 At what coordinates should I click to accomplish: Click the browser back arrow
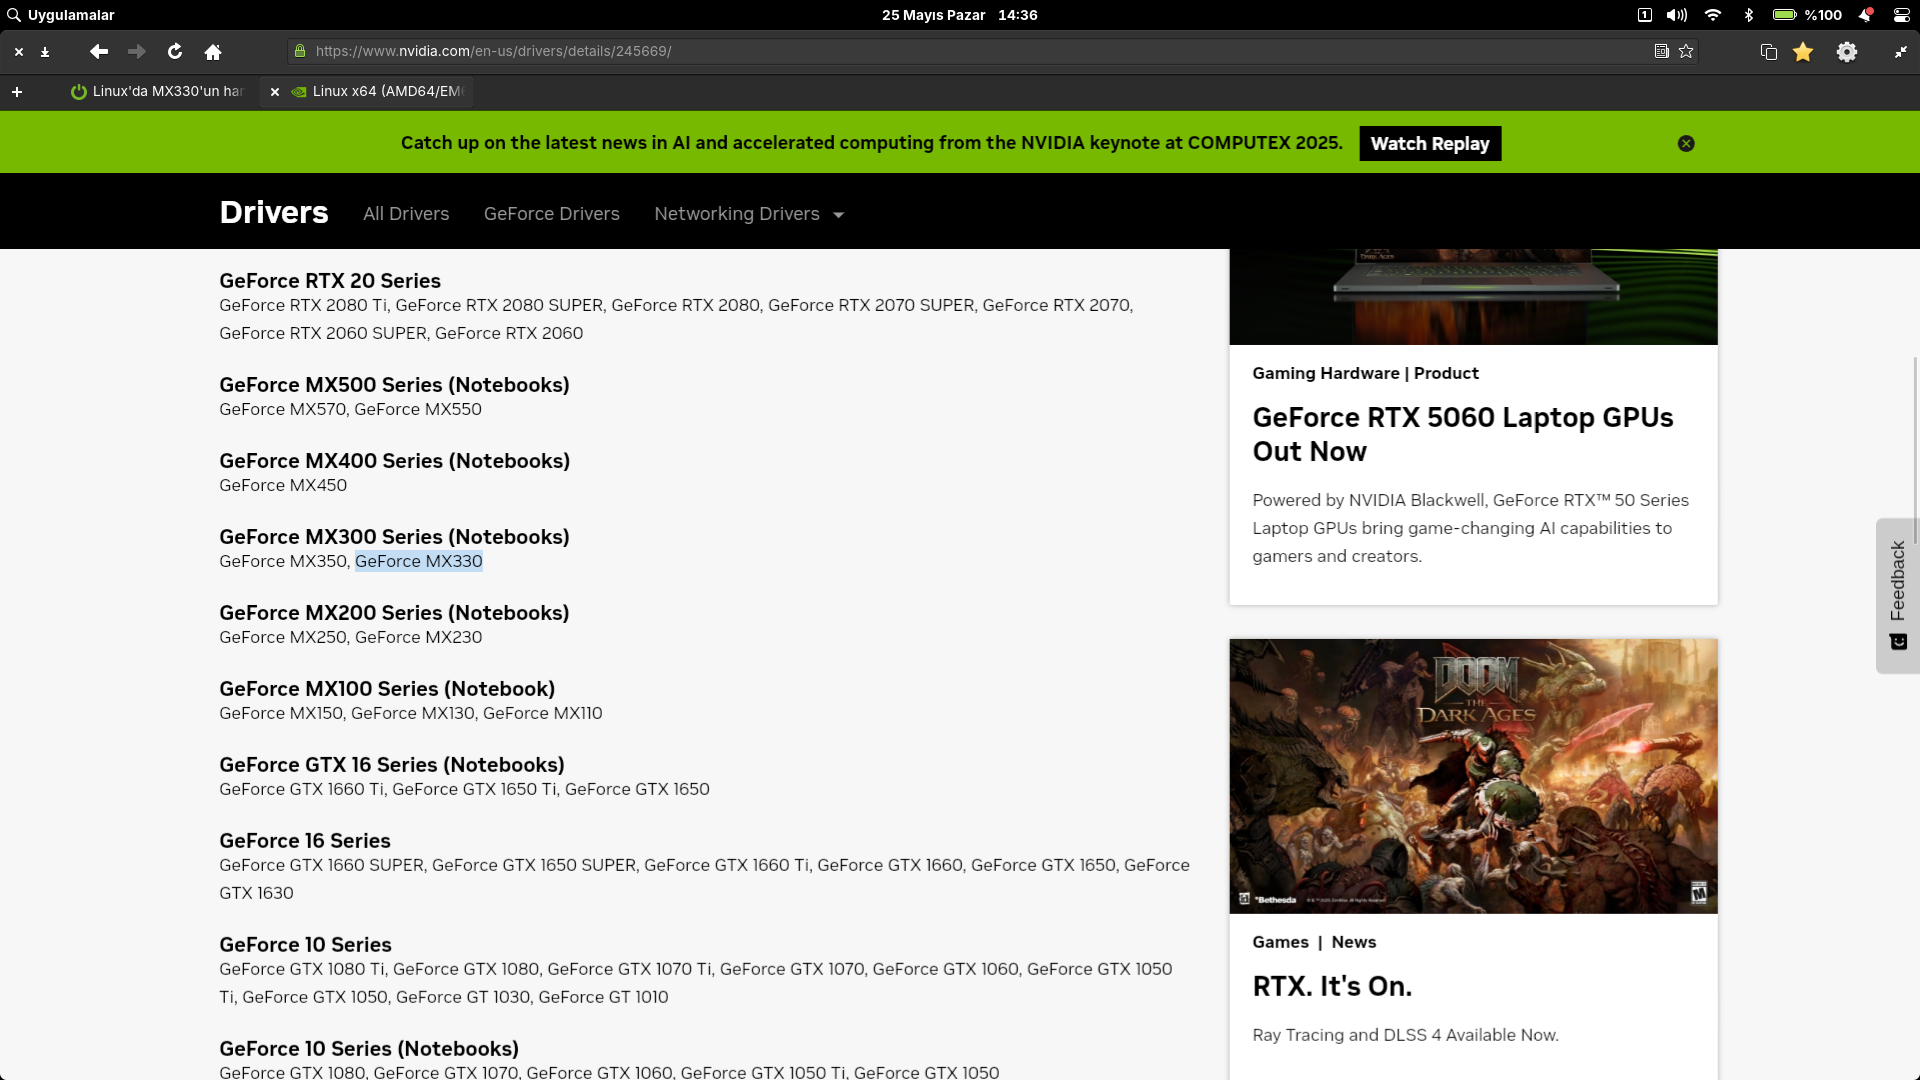click(98, 51)
